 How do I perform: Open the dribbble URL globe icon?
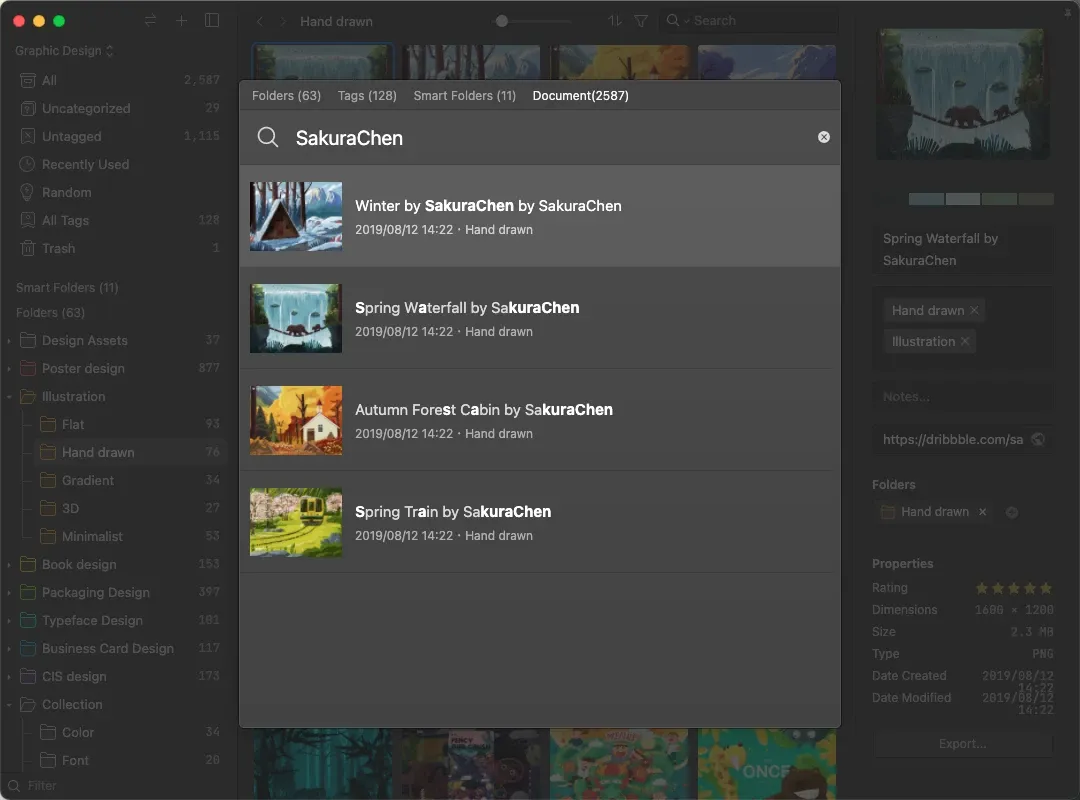[1038, 440]
